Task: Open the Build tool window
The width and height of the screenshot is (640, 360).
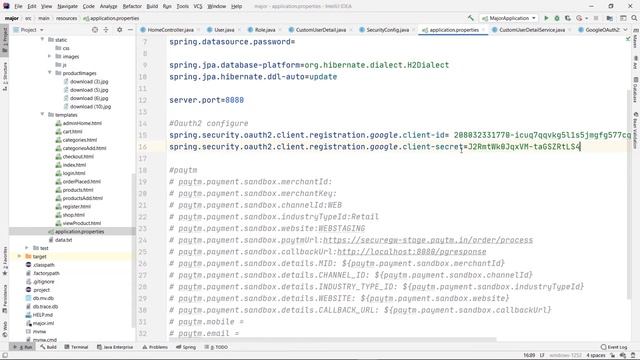Action: click(49, 347)
